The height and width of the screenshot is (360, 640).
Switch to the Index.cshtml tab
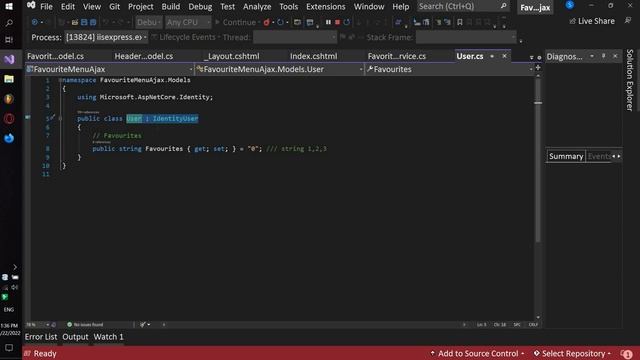coord(313,56)
